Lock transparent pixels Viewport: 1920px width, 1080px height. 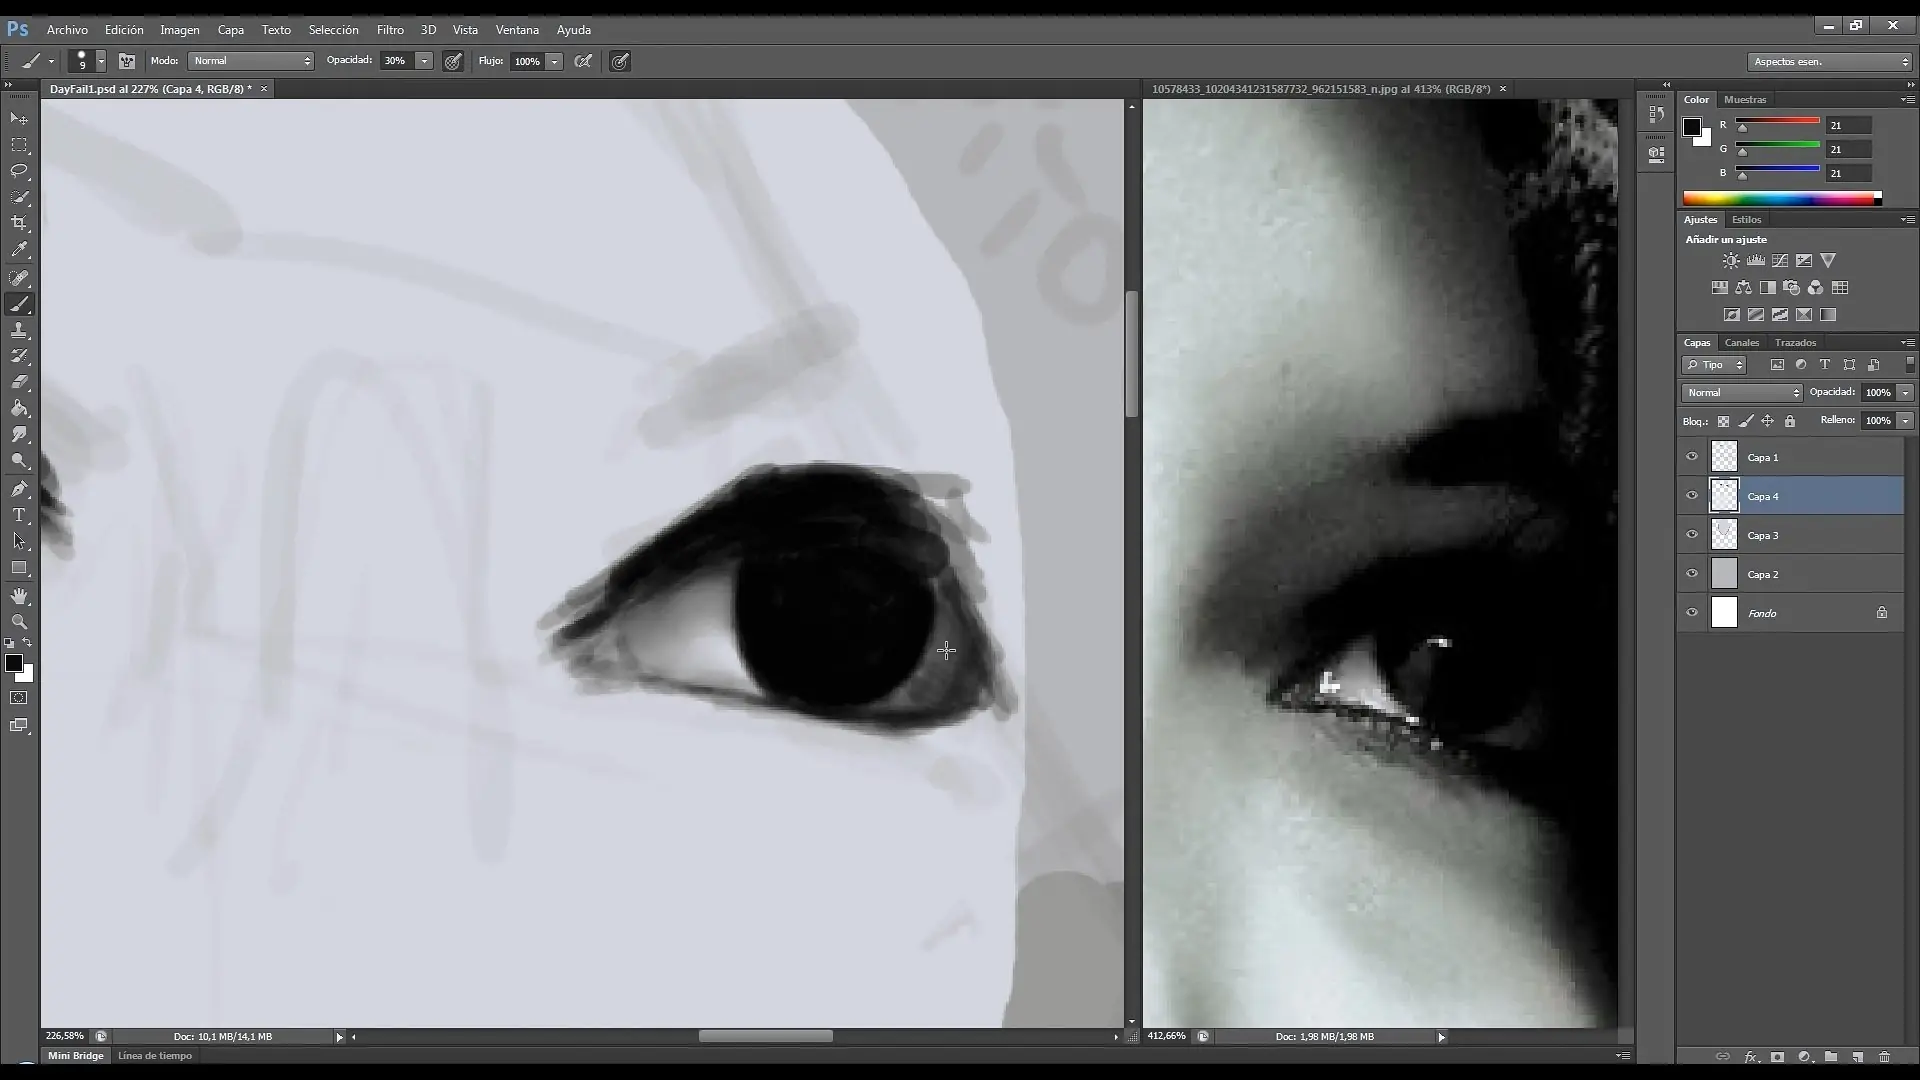tap(1723, 421)
